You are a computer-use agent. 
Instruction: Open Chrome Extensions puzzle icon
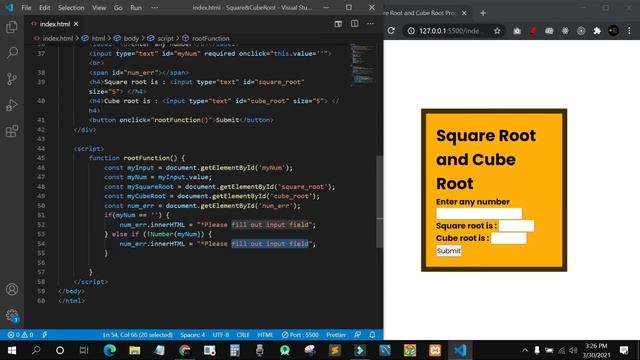[597, 31]
